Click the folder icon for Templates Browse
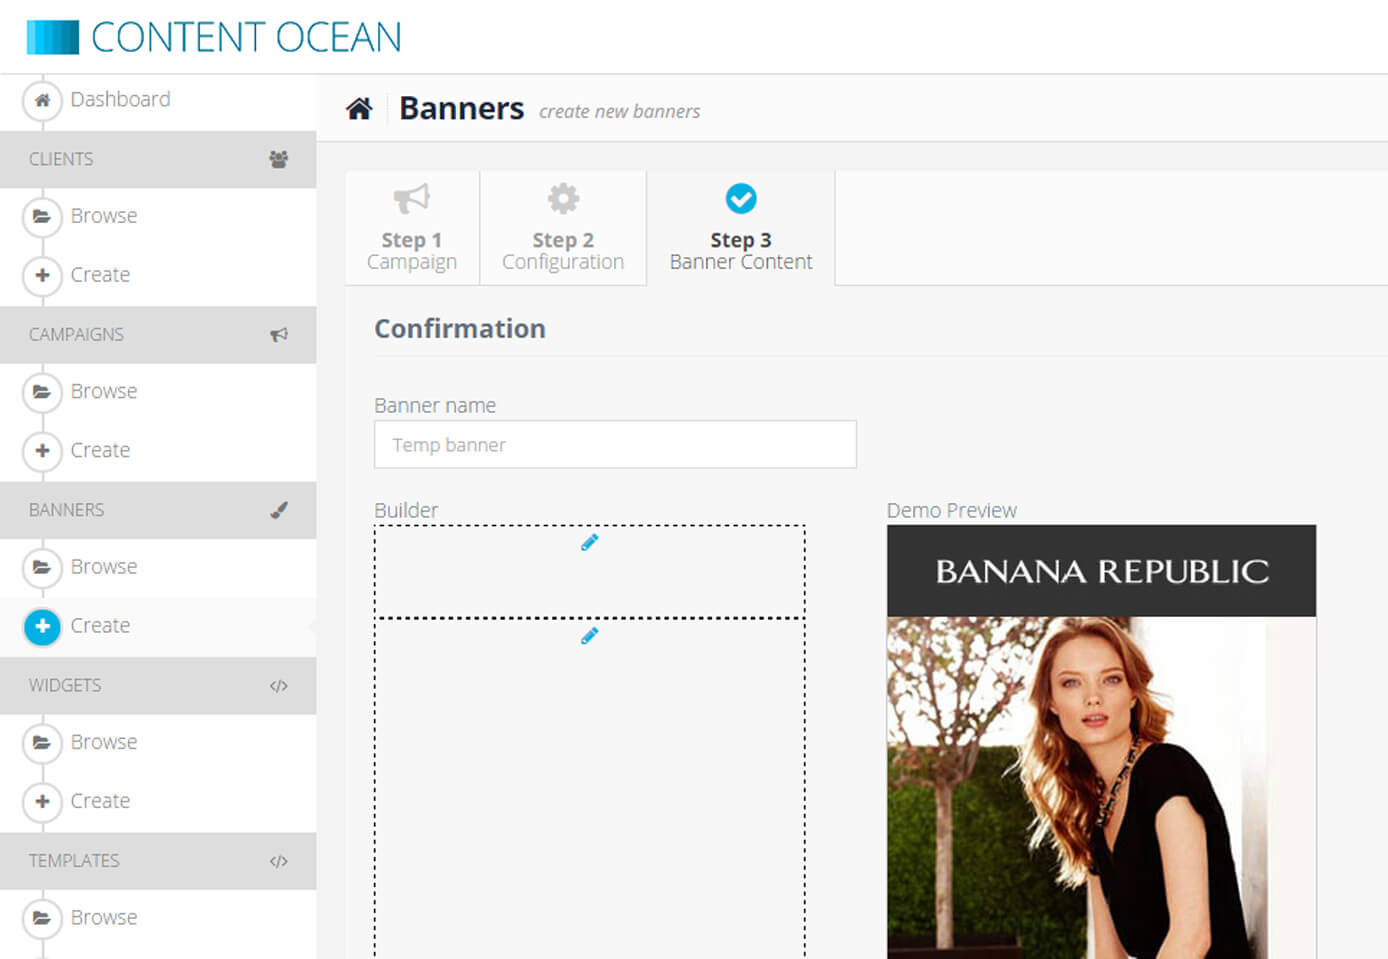This screenshot has width=1388, height=959. [x=42, y=917]
